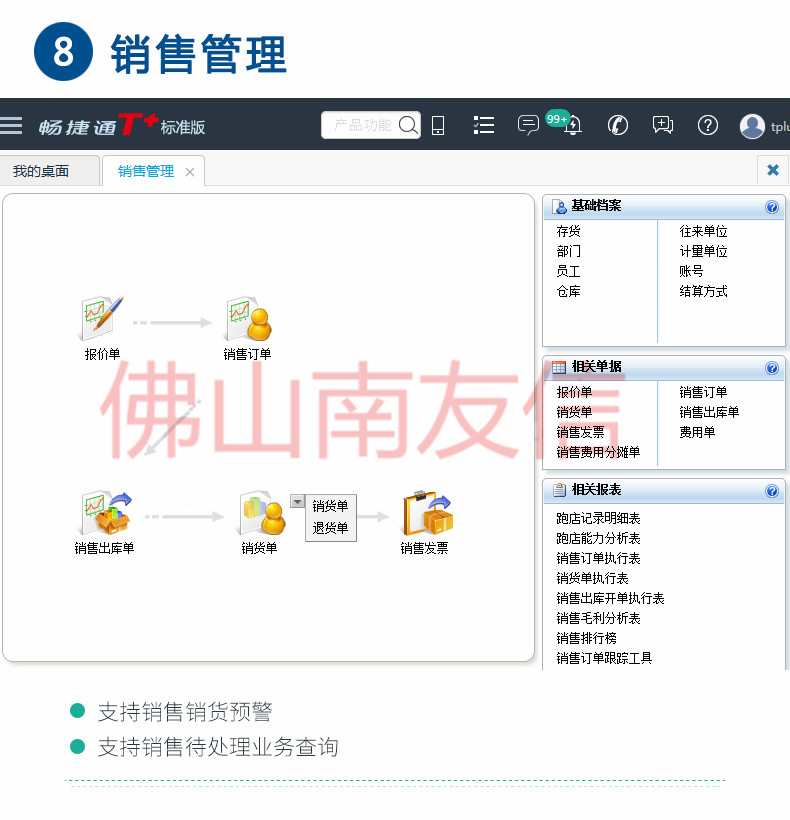Click the telephone support icon

coord(618,126)
